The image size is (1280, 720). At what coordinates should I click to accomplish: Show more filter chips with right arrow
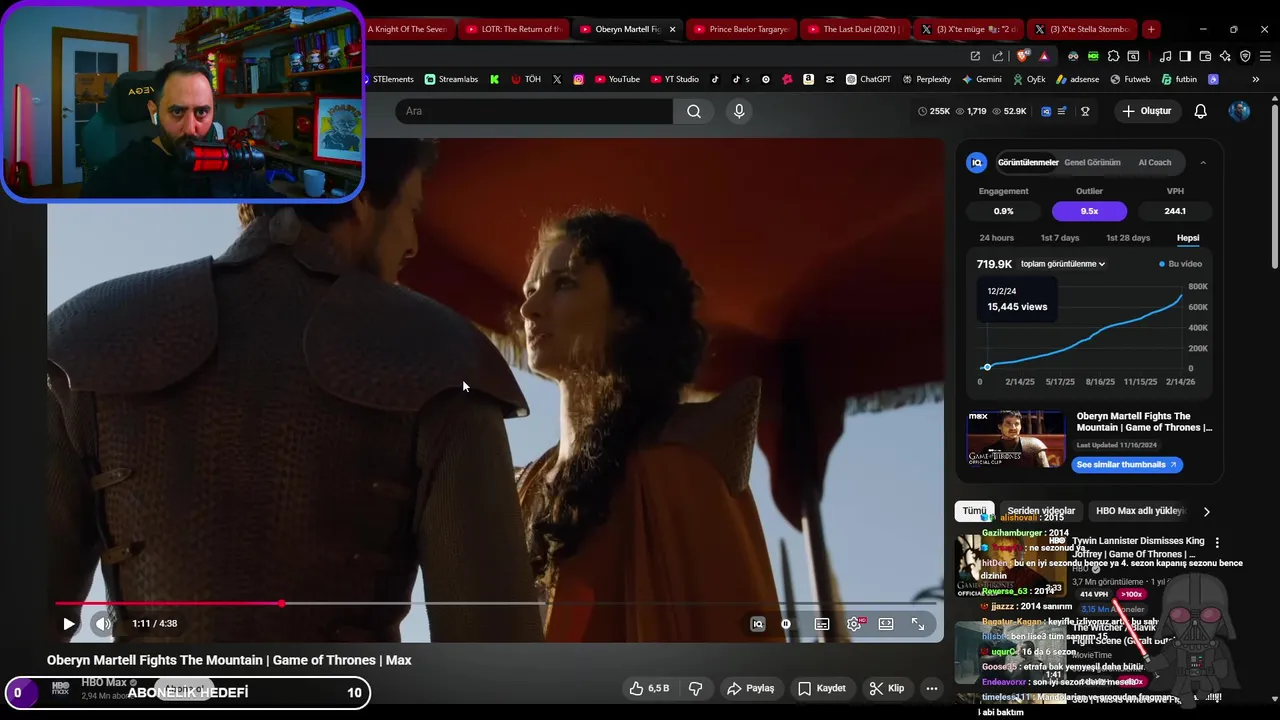point(1206,511)
